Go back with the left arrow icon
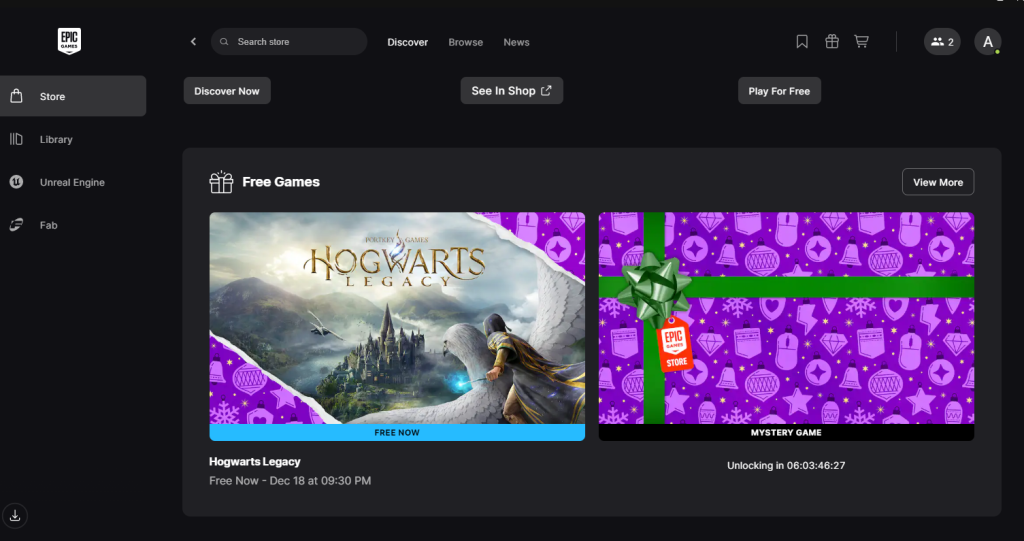Image resolution: width=1024 pixels, height=541 pixels. tap(193, 42)
